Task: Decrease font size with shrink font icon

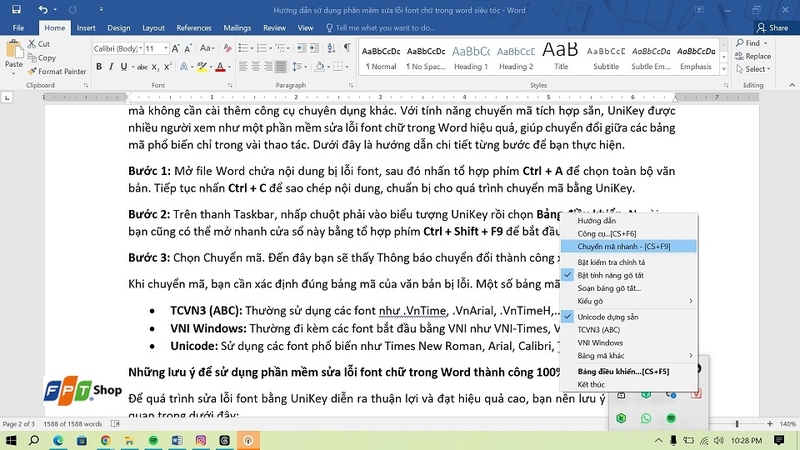Action: pyautogui.click(x=188, y=48)
